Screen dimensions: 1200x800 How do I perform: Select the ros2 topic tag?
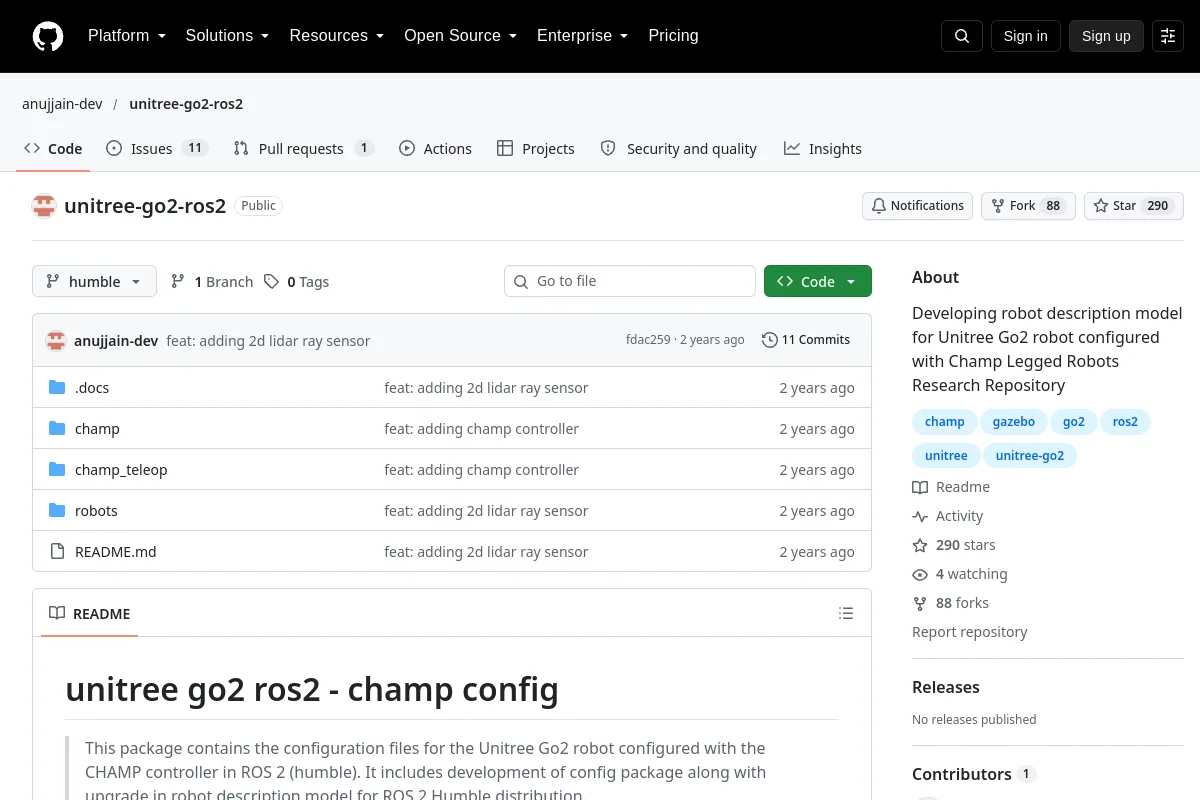1125,422
